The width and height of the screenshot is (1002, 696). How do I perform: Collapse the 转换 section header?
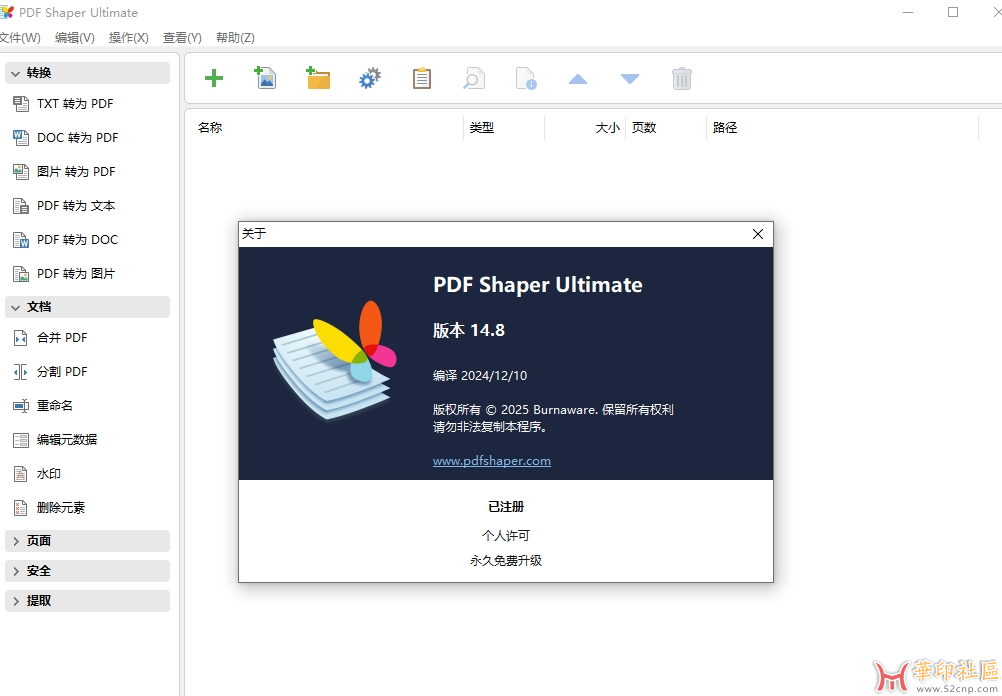point(87,73)
